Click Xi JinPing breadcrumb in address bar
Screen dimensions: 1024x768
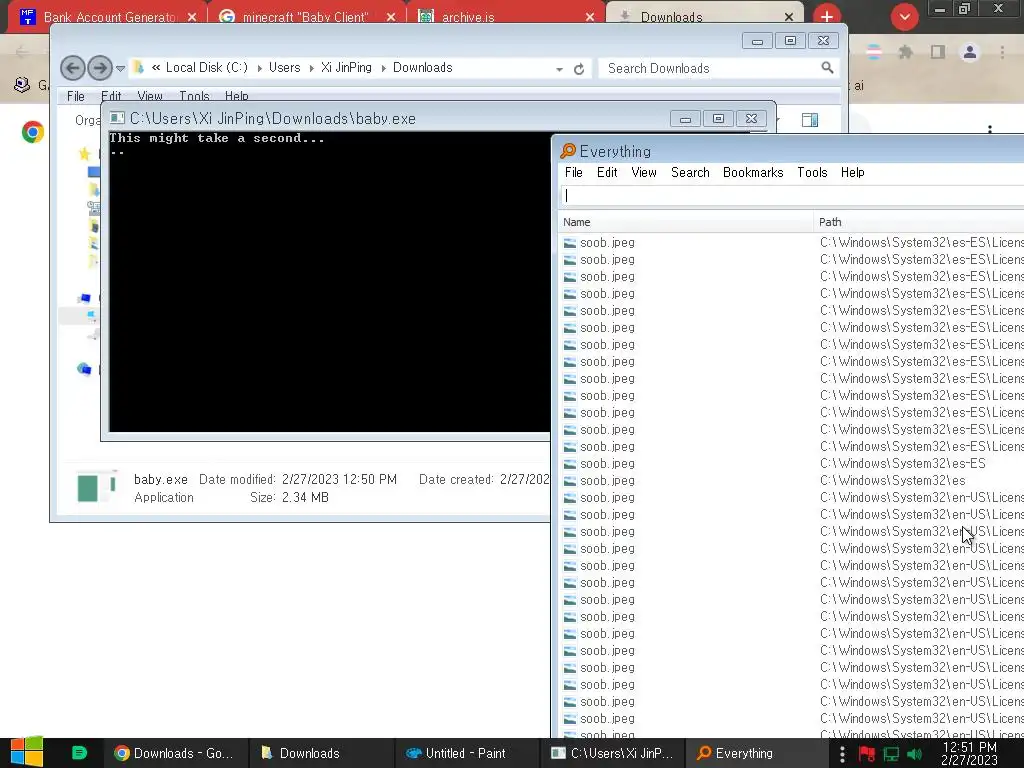tap(346, 67)
